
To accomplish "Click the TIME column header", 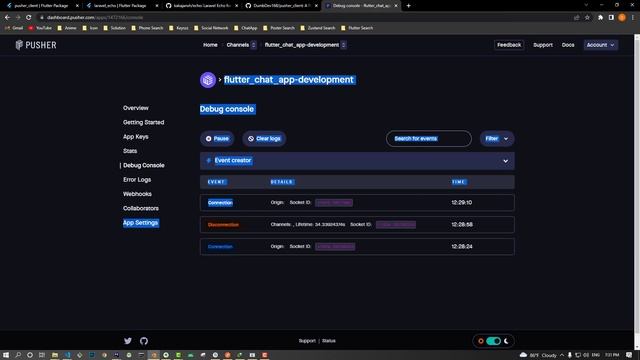I will point(458,182).
